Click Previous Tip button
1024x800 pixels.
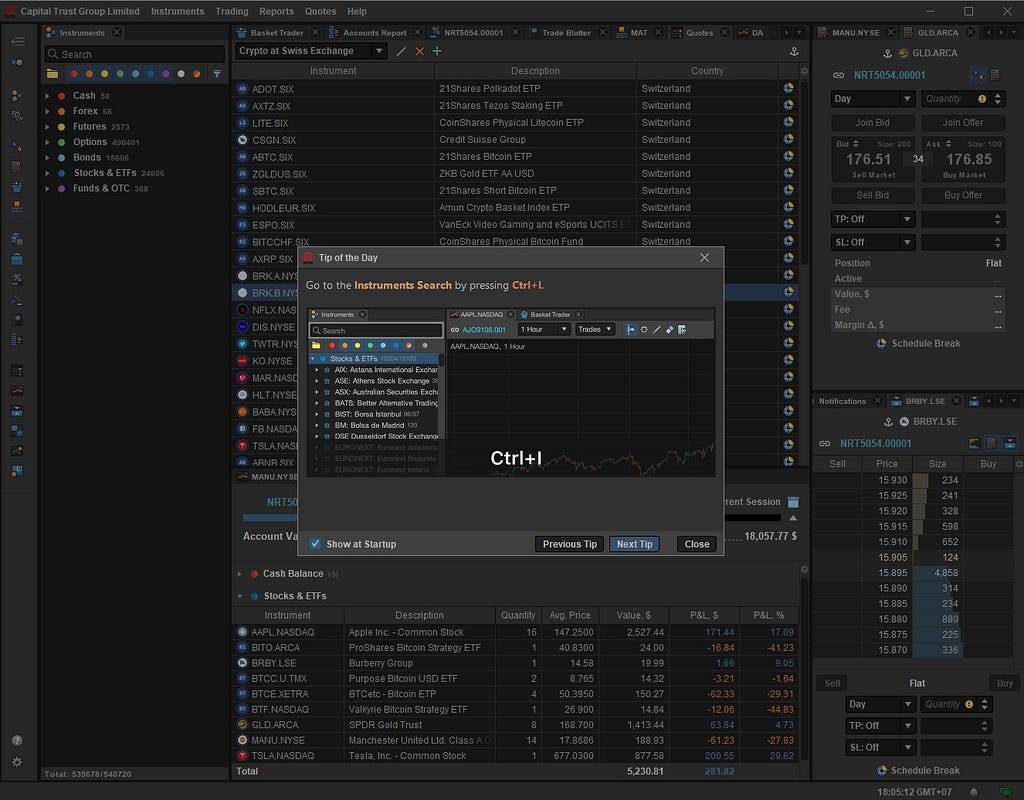569,544
